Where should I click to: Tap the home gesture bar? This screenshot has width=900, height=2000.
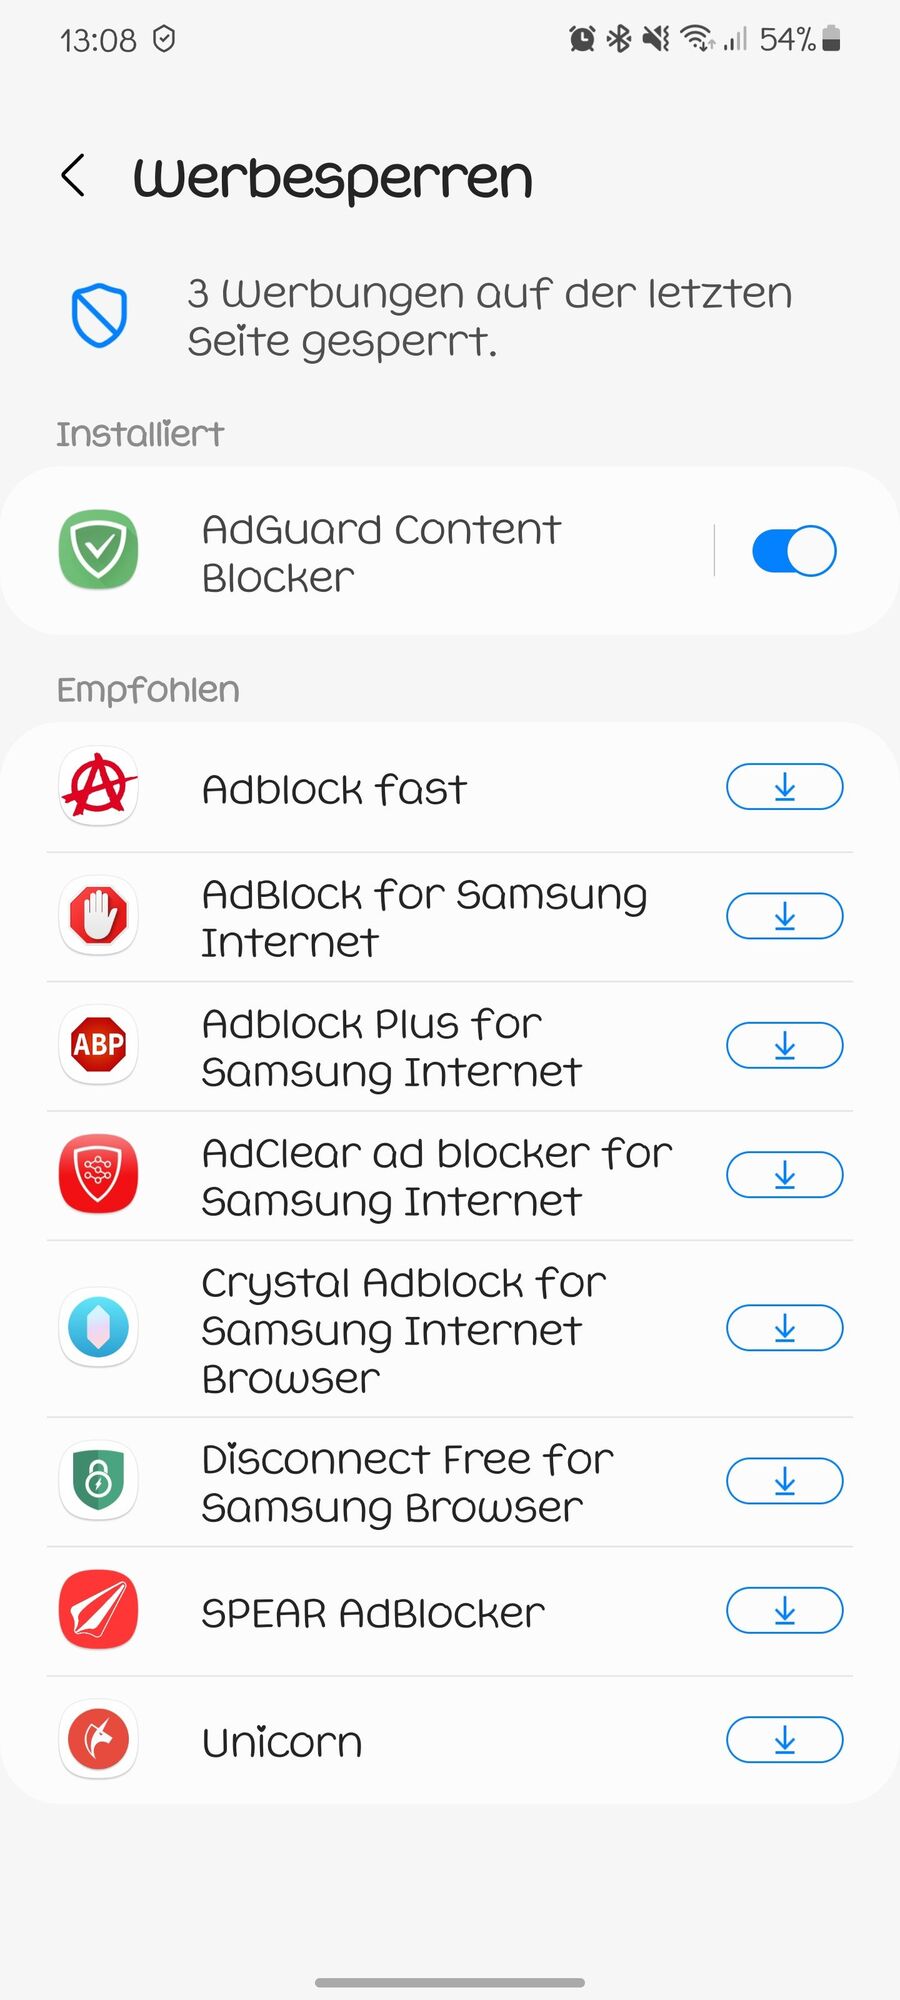pos(450,1982)
